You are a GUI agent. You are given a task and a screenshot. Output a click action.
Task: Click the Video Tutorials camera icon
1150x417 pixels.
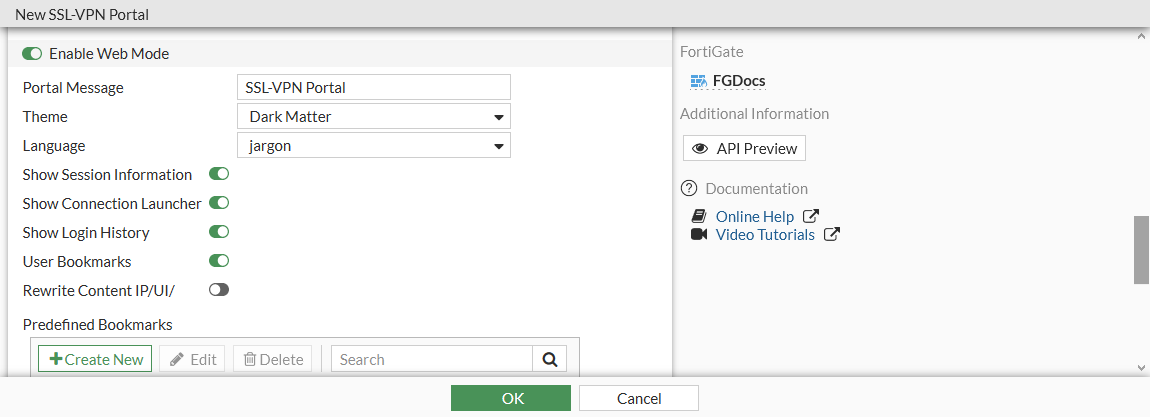699,235
